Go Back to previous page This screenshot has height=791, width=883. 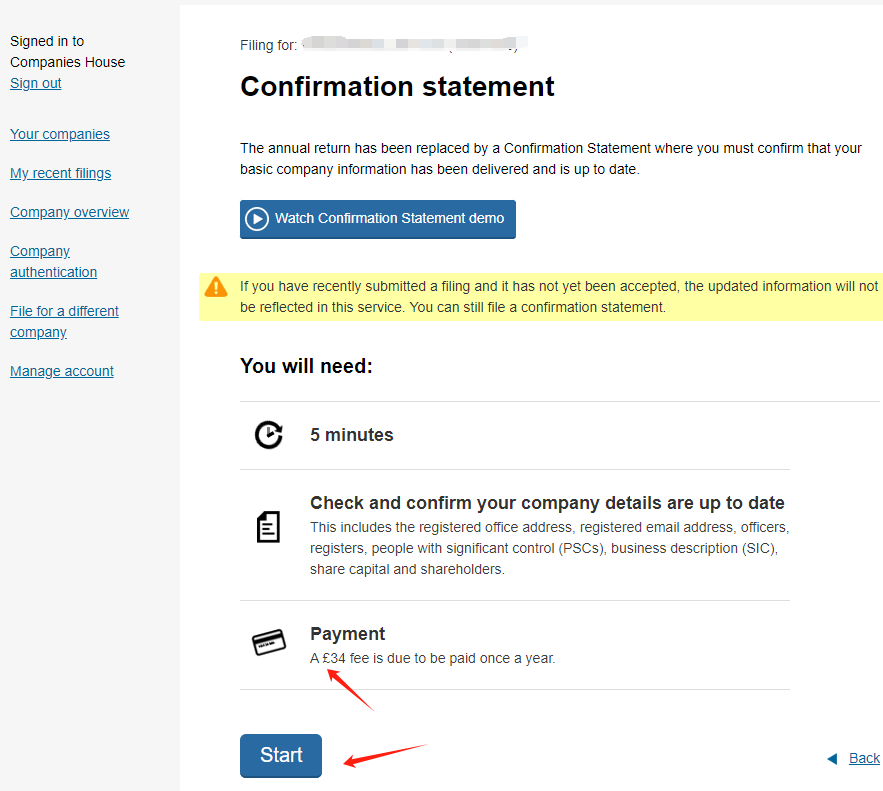(864, 758)
